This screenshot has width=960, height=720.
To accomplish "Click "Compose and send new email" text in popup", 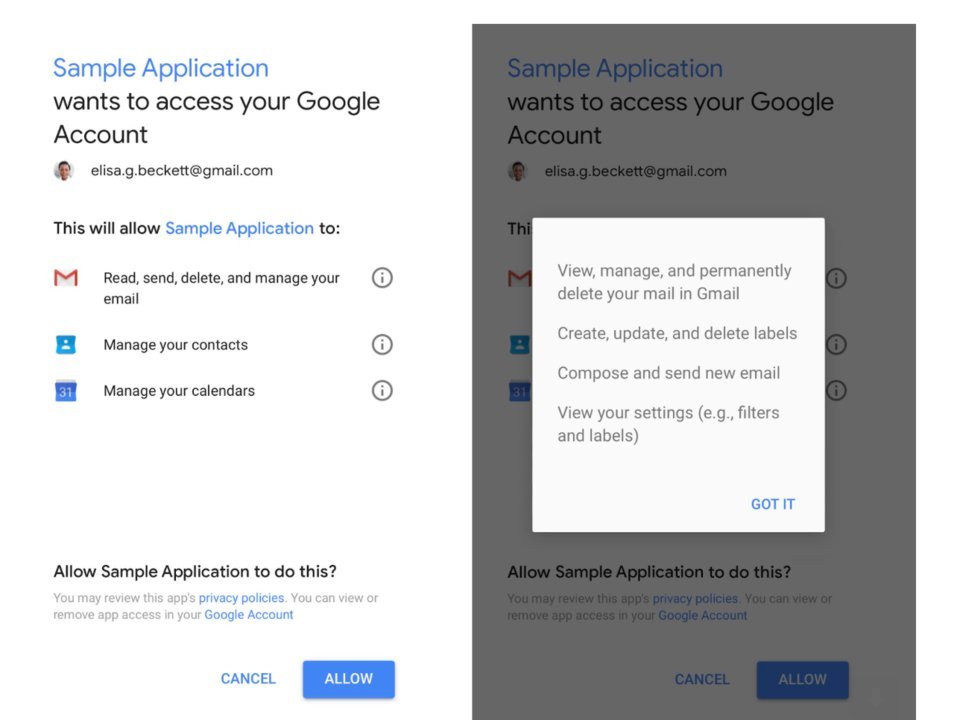I will coord(668,373).
